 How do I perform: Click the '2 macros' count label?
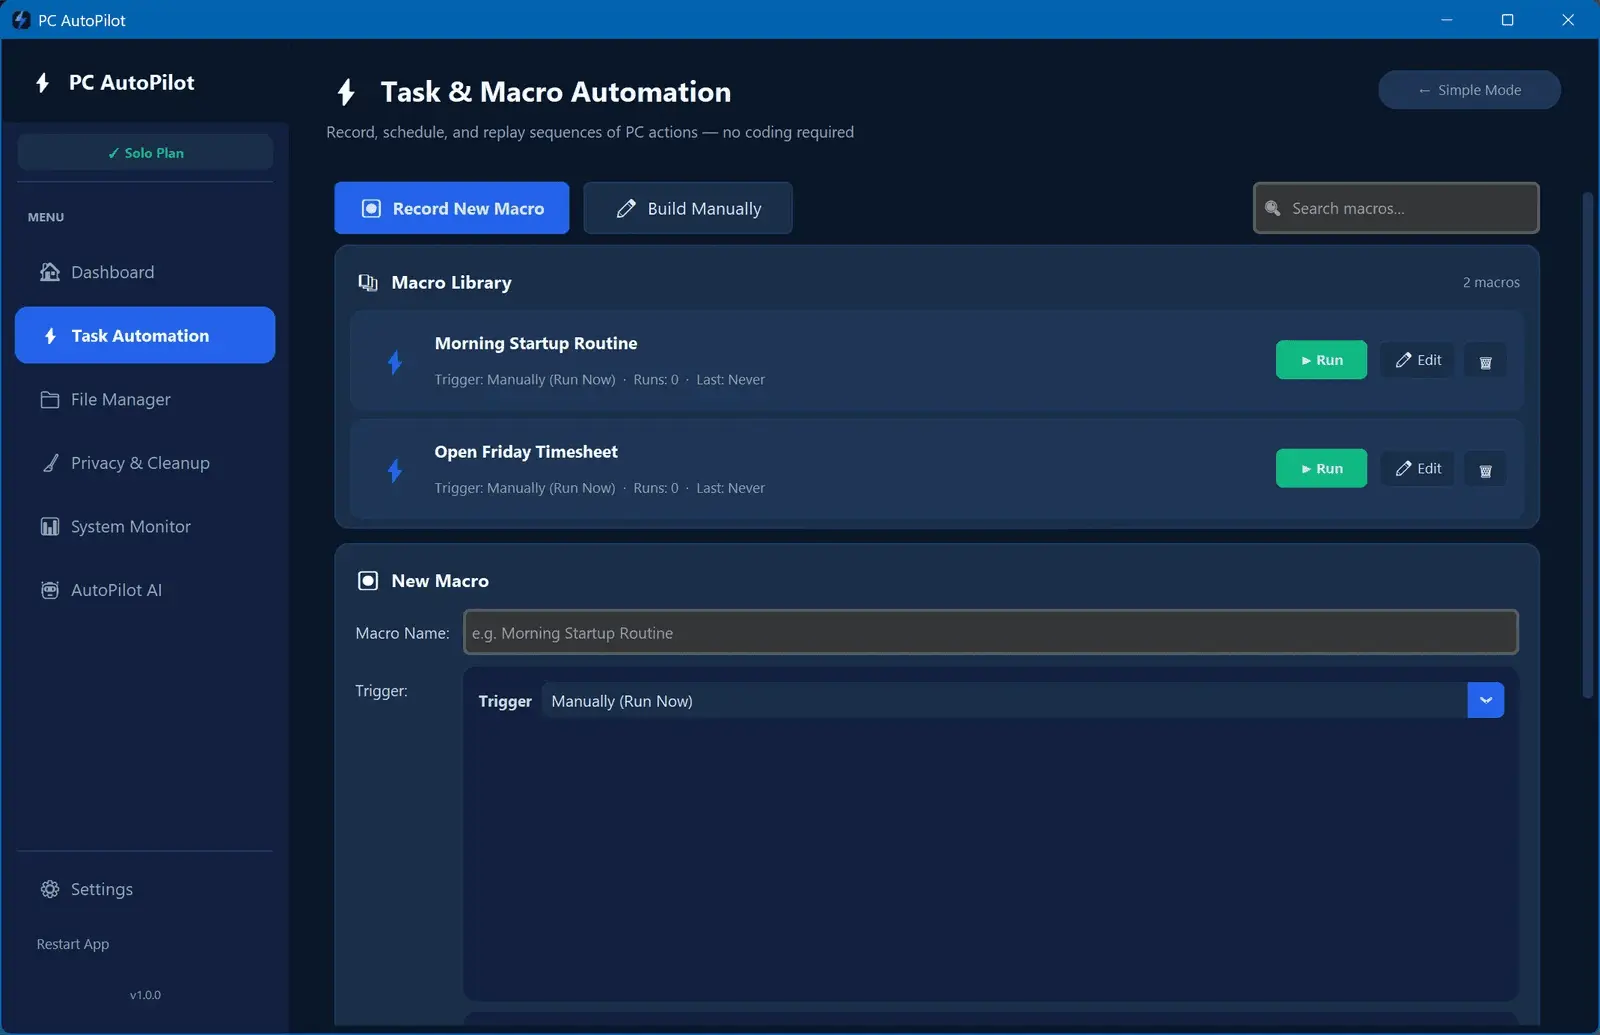(x=1491, y=283)
